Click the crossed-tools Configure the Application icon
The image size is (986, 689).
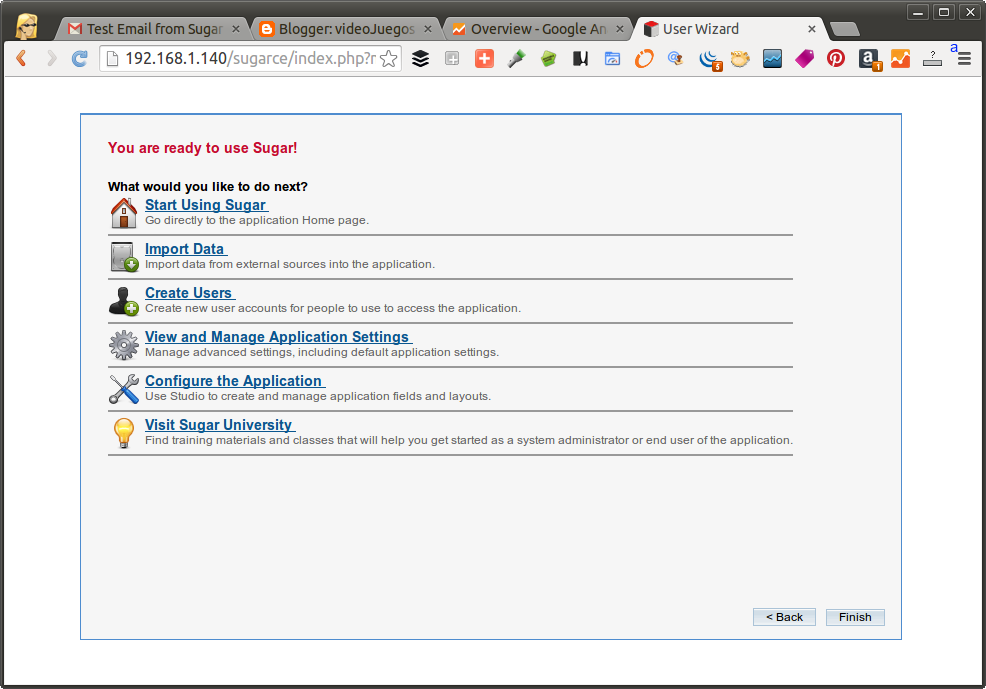pyautogui.click(x=122, y=388)
